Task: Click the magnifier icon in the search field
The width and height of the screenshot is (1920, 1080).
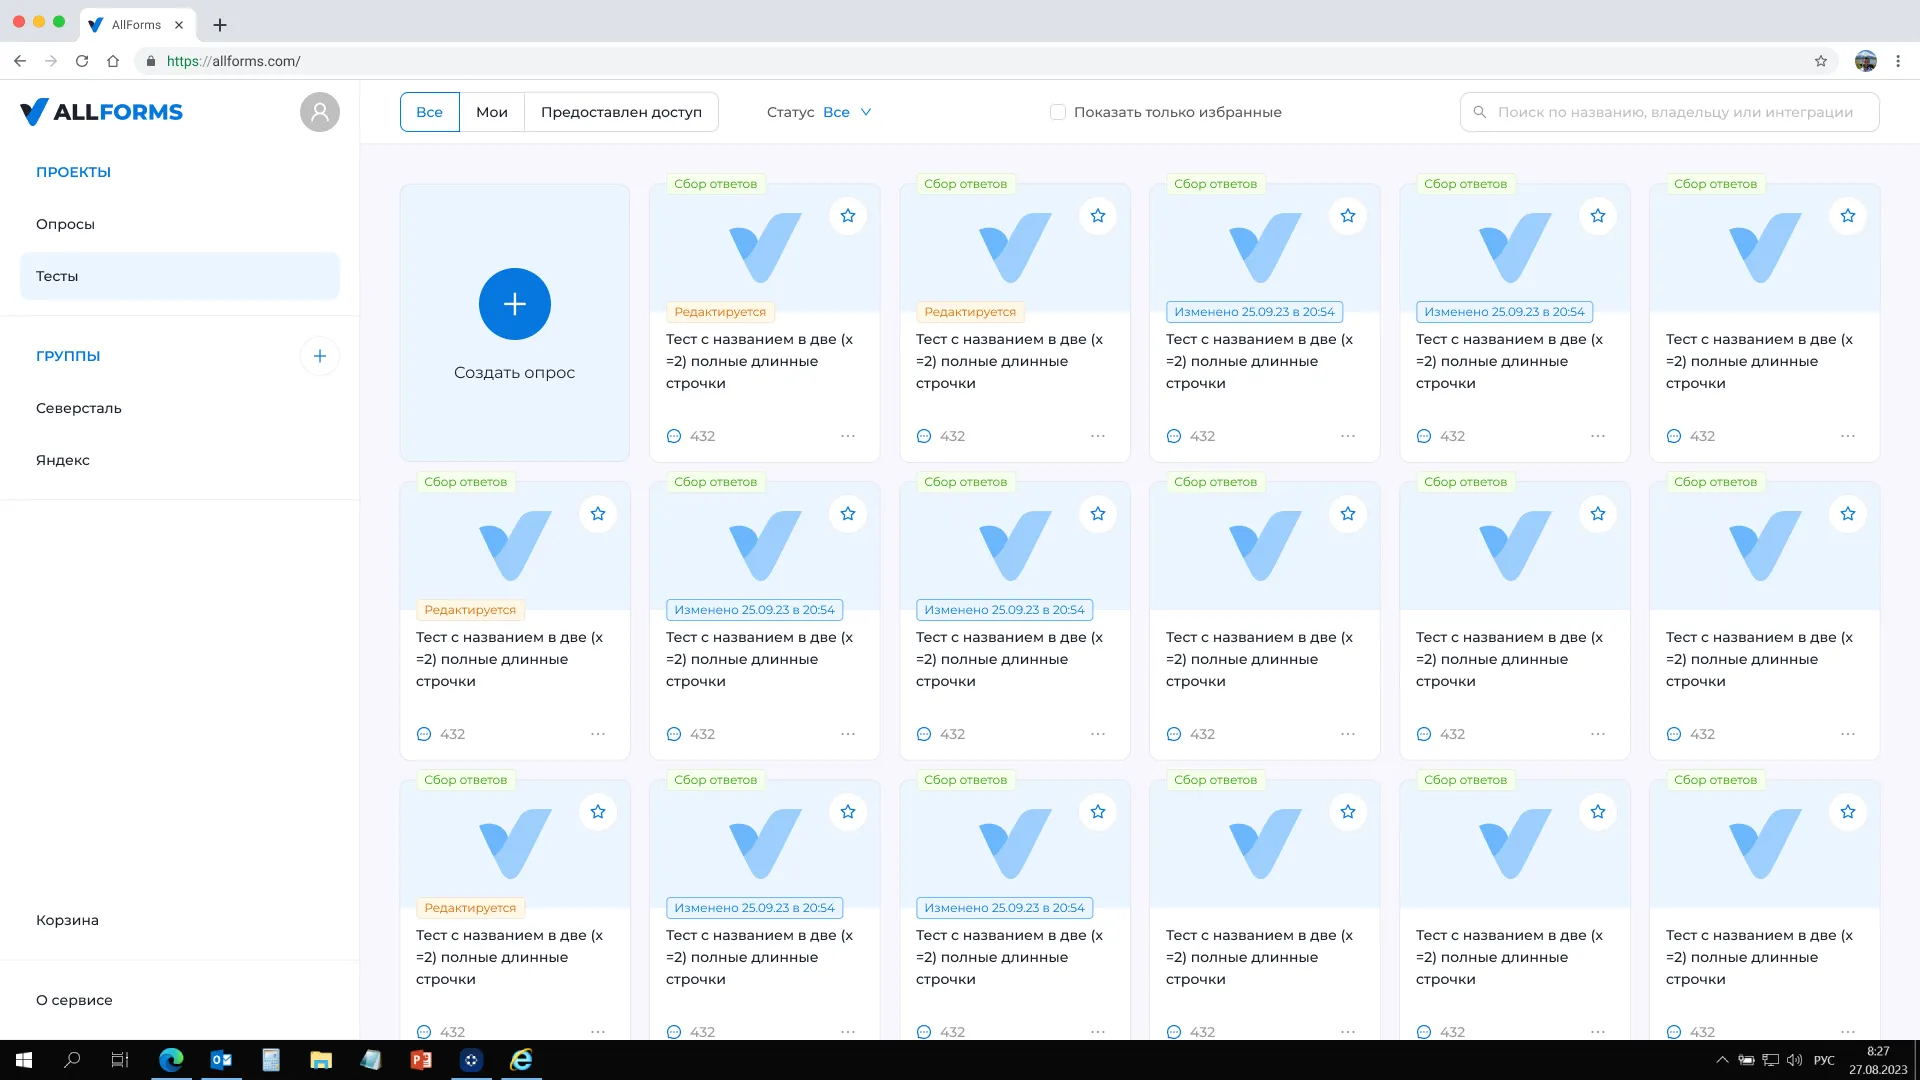Action: click(x=1480, y=112)
